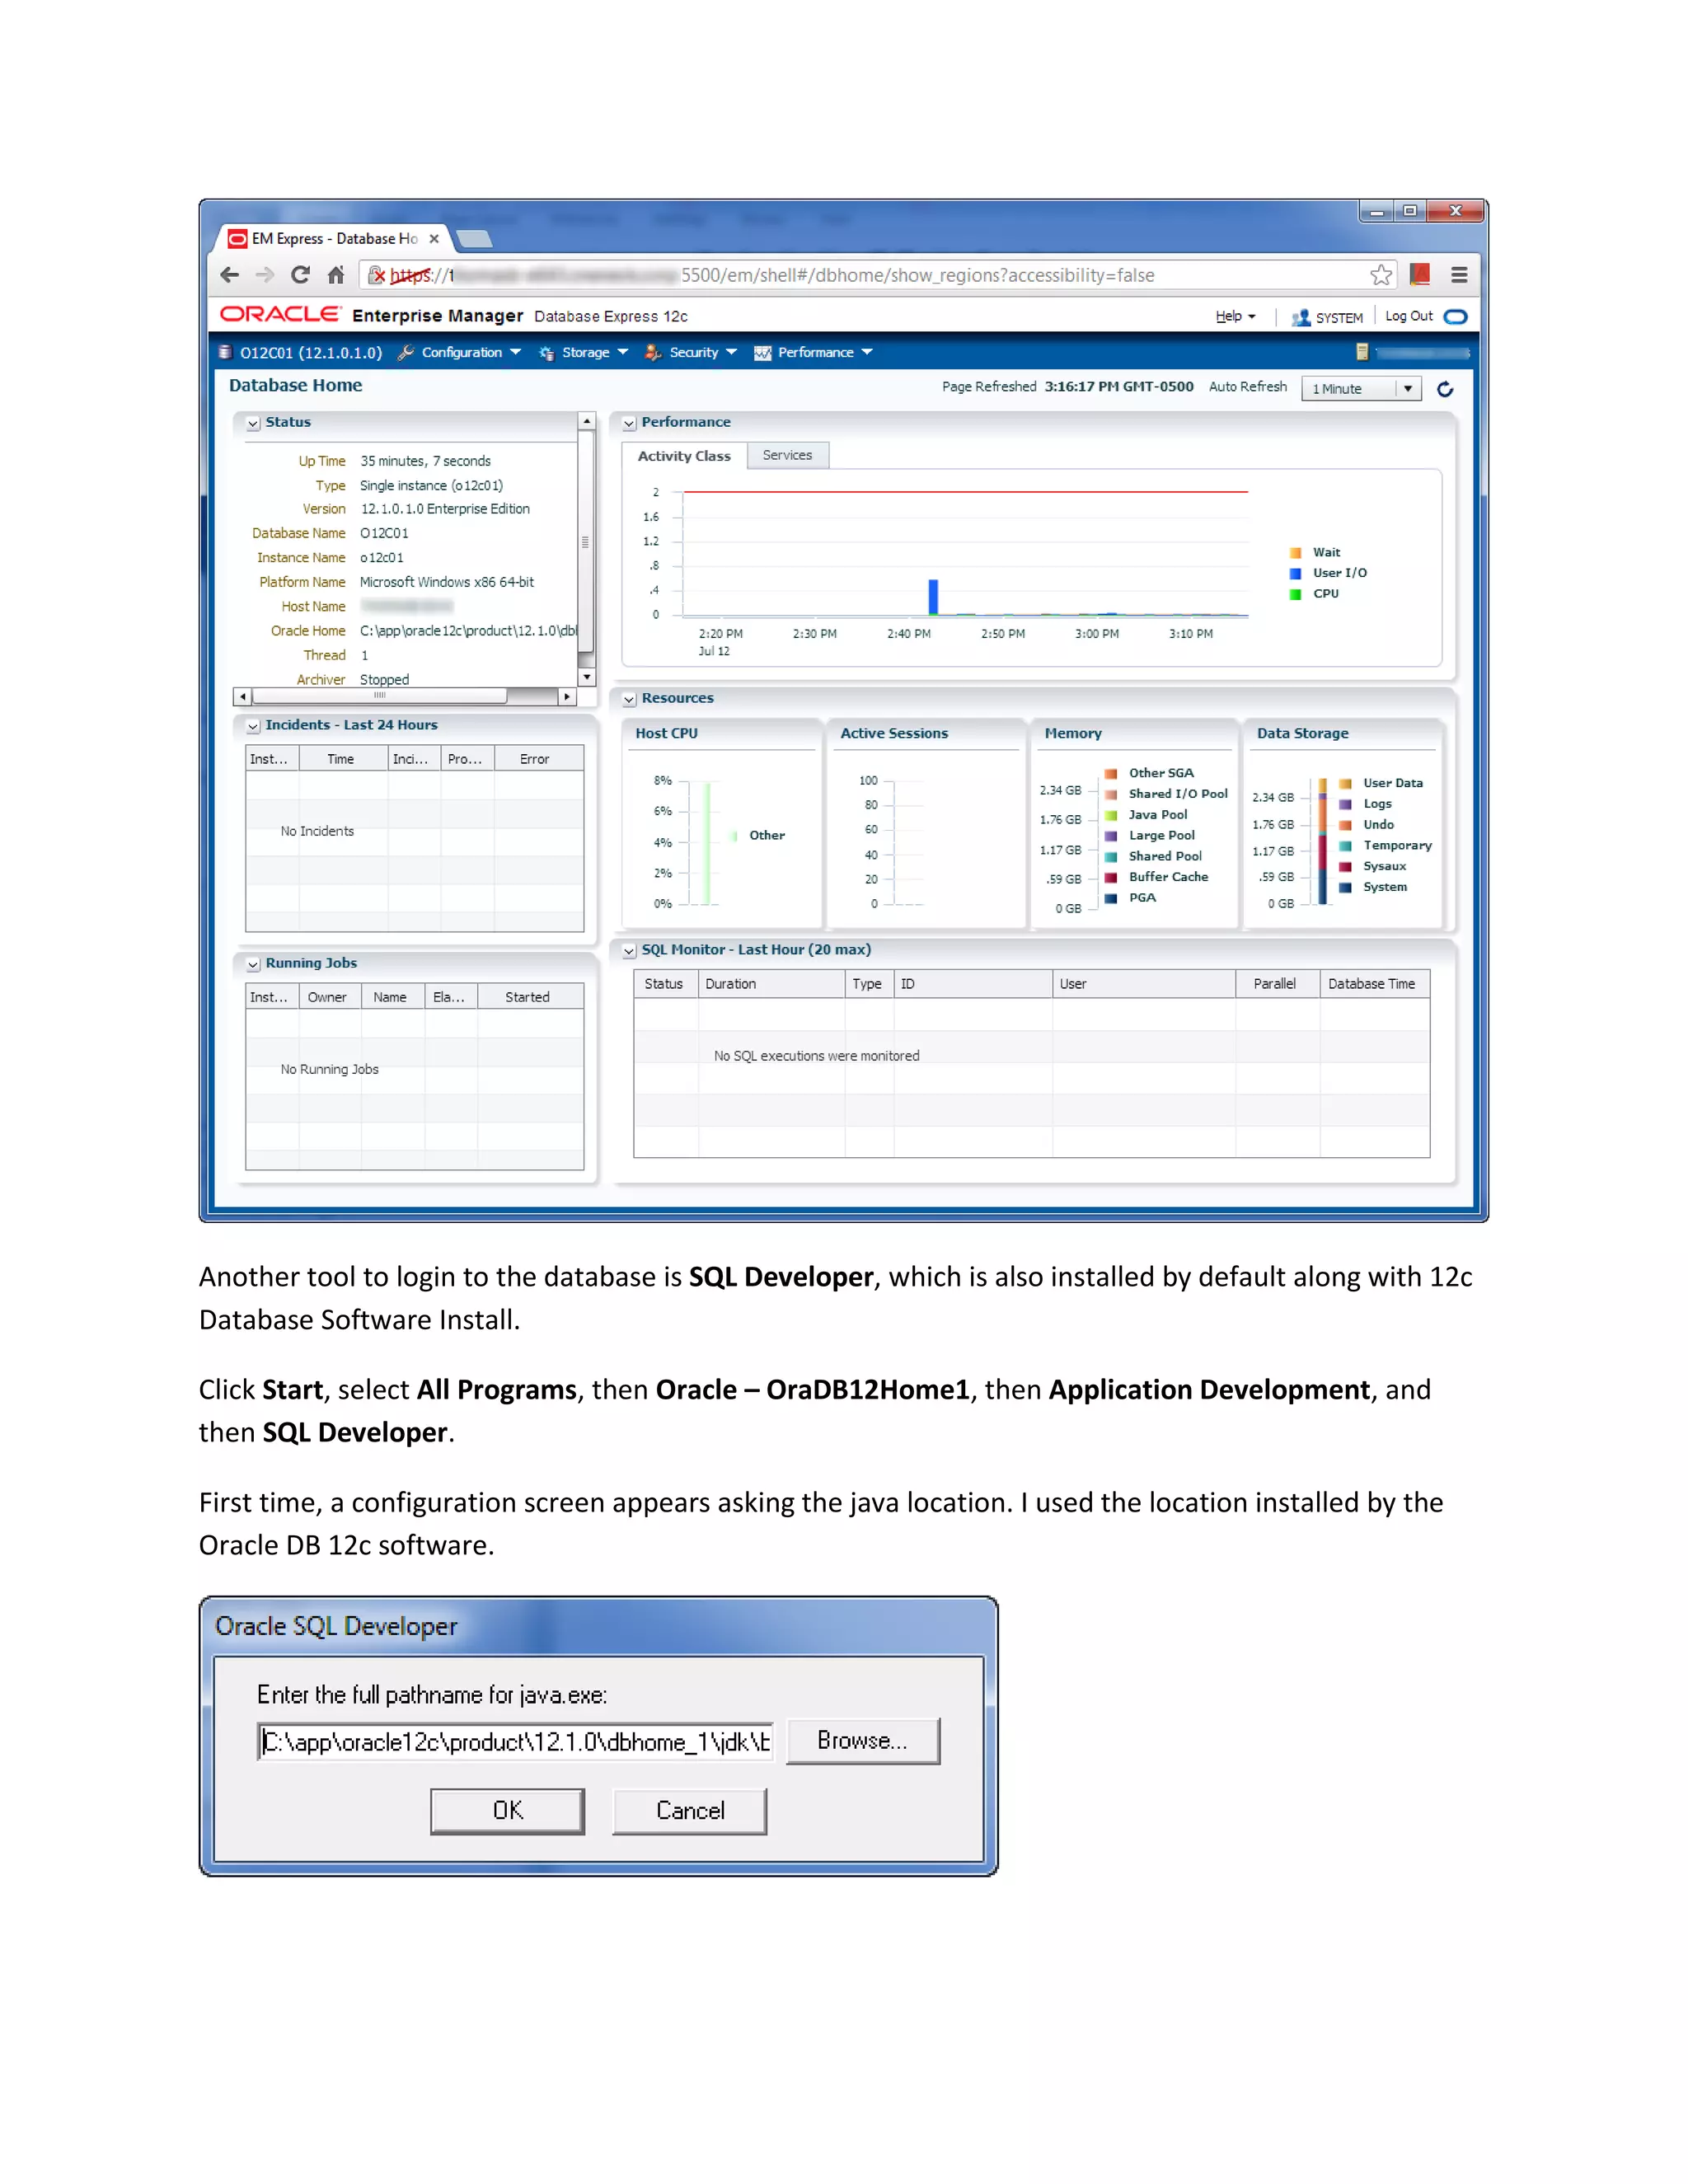Click the O12C01 database icon
Image resolution: width=1688 pixels, height=2184 pixels.
tap(226, 352)
